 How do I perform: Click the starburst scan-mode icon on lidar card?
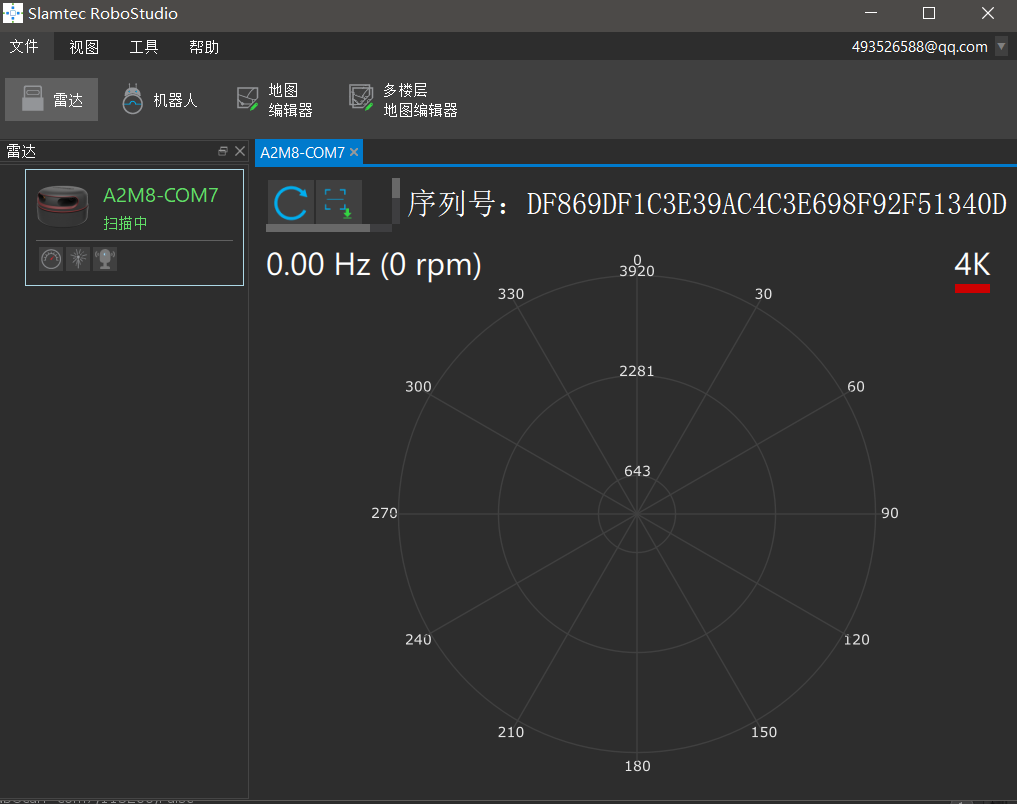pyautogui.click(x=78, y=259)
